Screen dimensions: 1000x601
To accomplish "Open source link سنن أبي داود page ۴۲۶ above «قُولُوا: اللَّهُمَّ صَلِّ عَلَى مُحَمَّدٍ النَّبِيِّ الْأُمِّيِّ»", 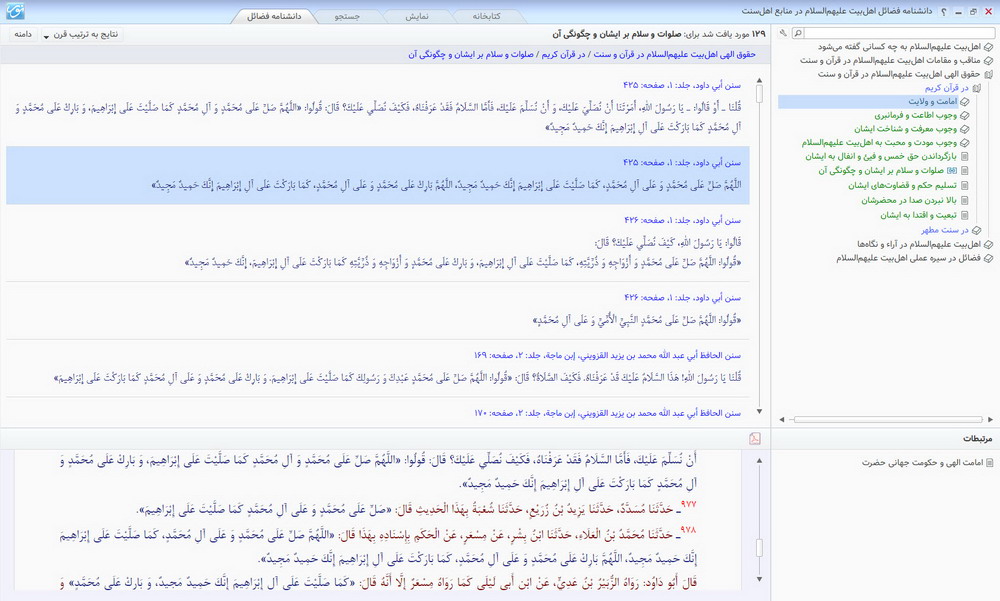I will pos(682,297).
